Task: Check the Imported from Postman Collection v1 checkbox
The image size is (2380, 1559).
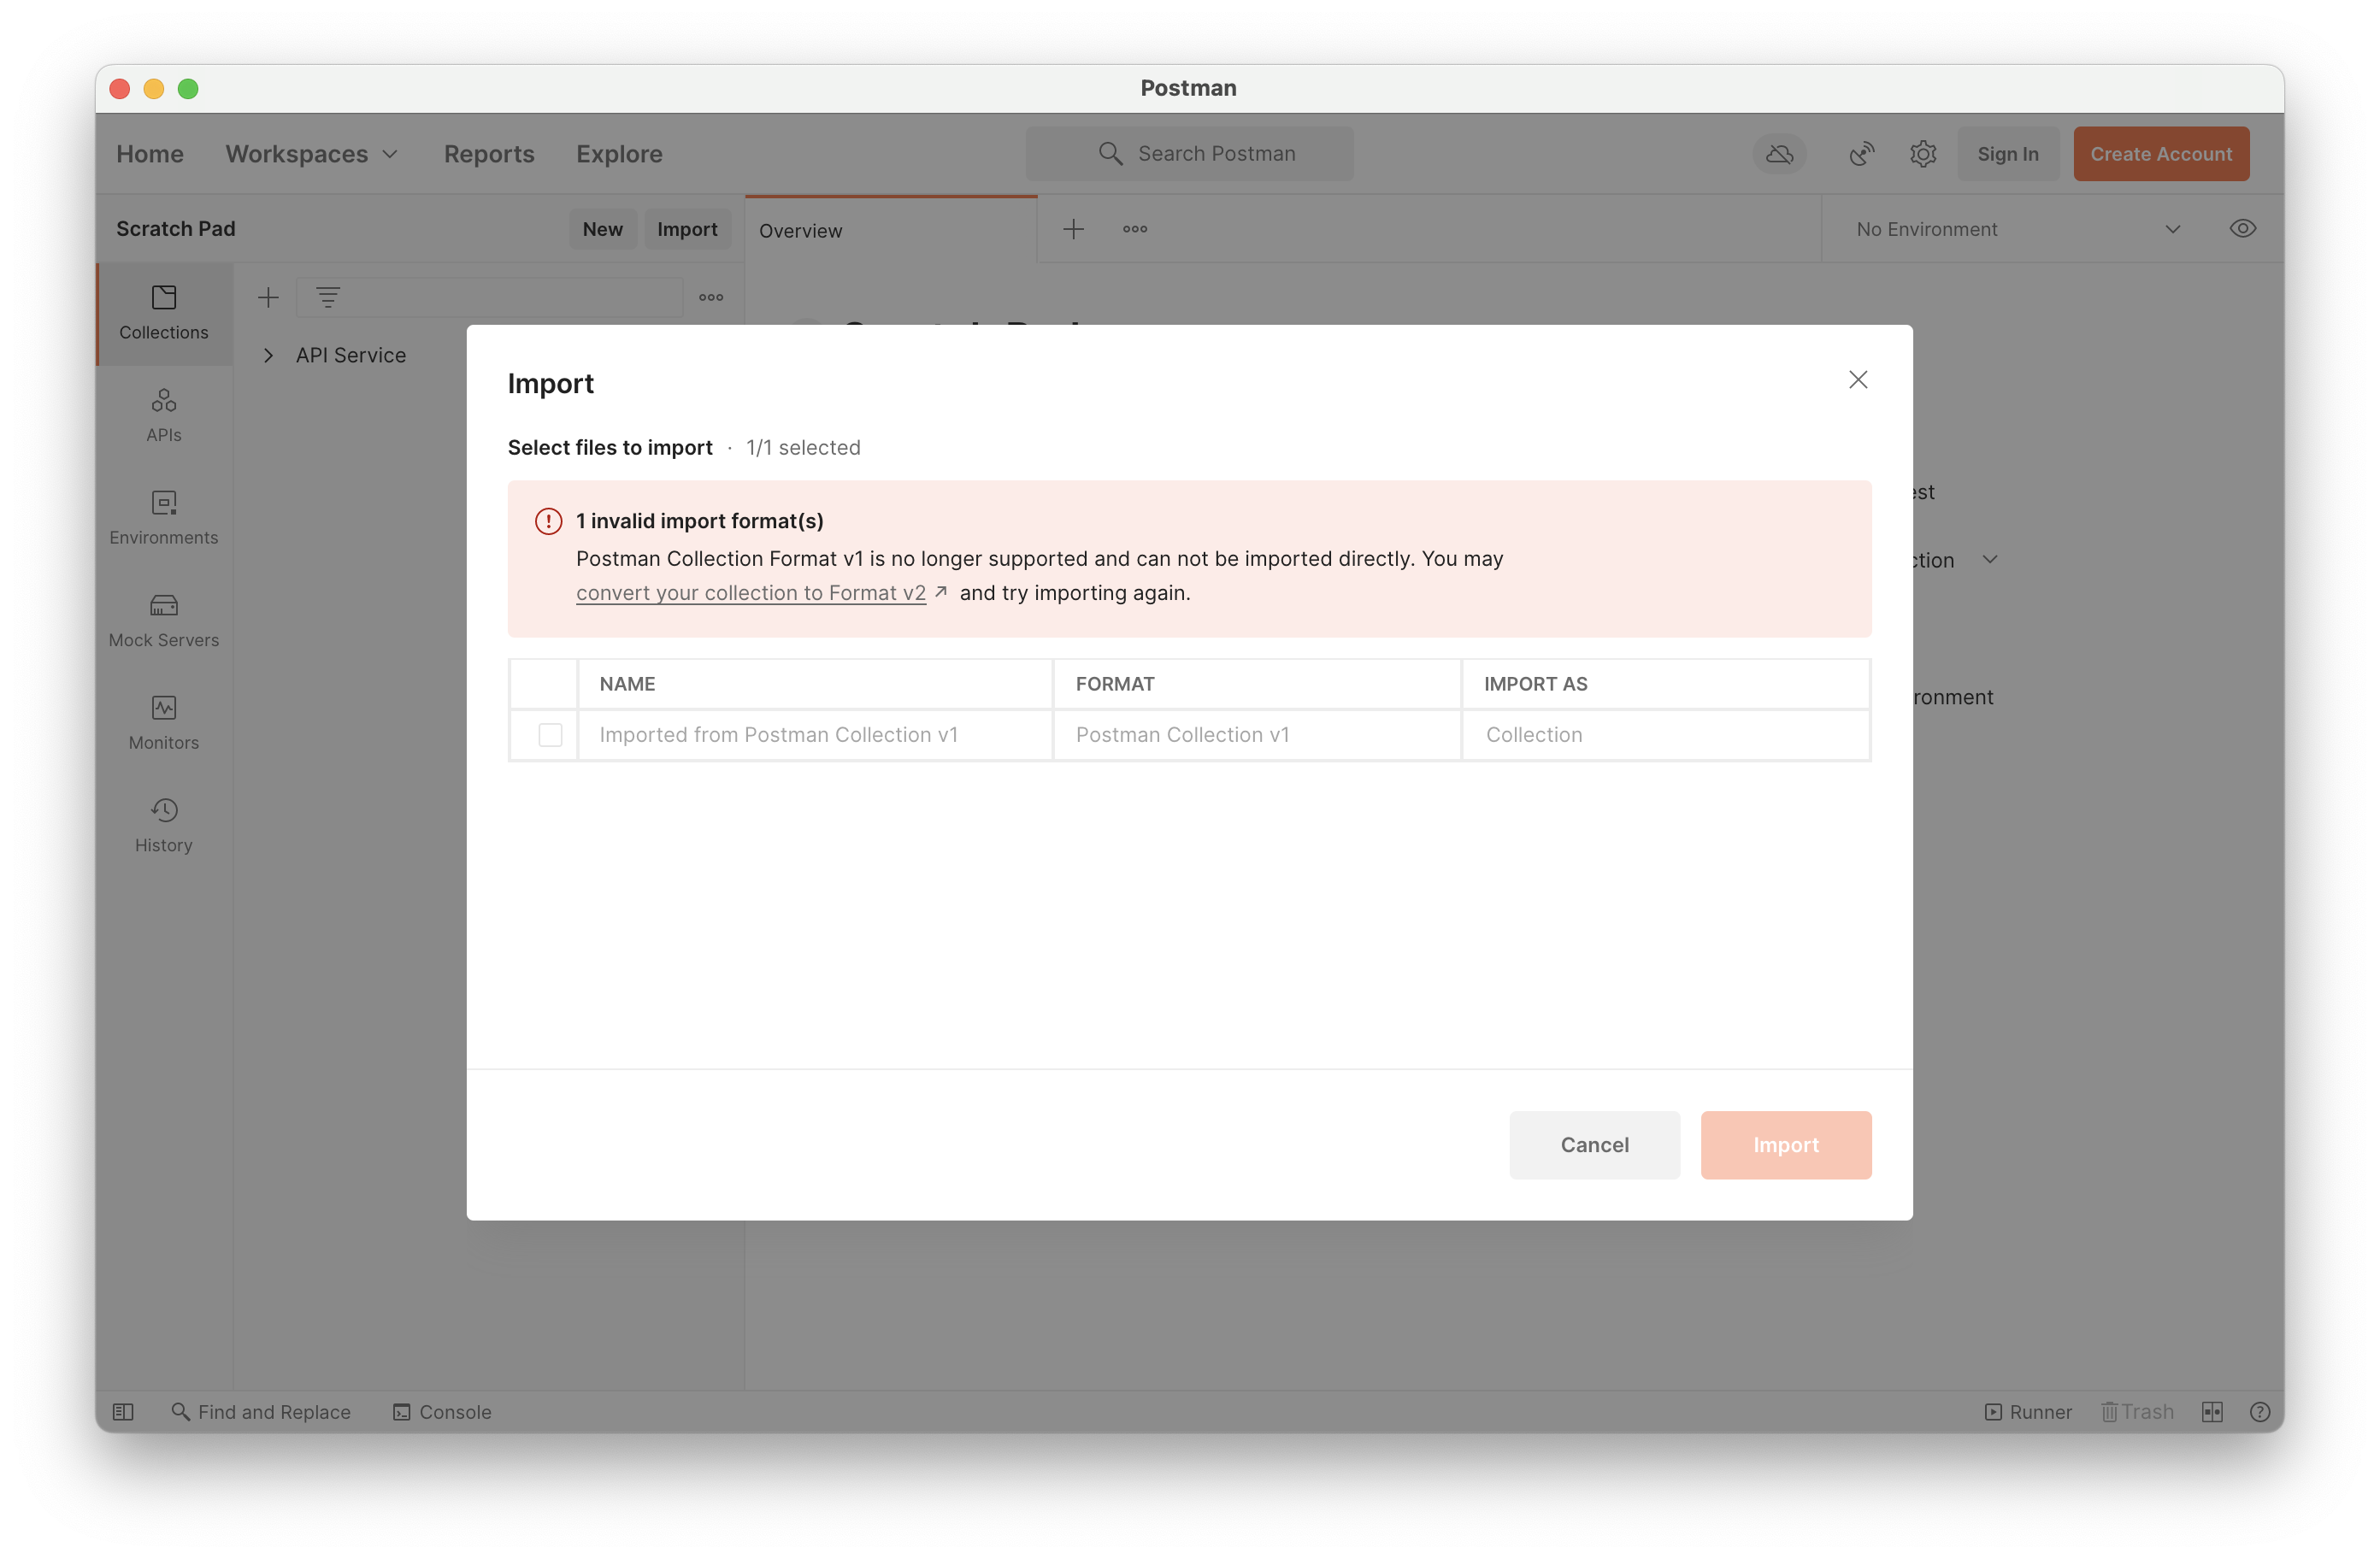Action: pyautogui.click(x=551, y=734)
